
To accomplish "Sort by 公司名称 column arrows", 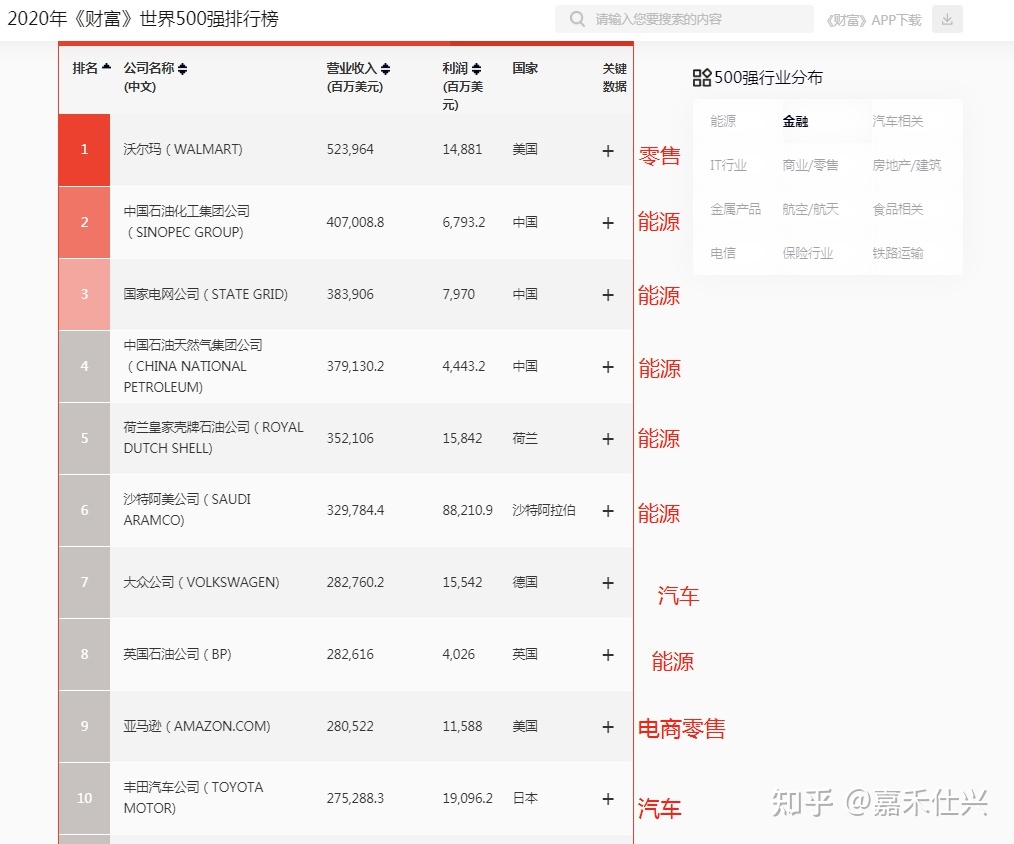I will point(182,69).
